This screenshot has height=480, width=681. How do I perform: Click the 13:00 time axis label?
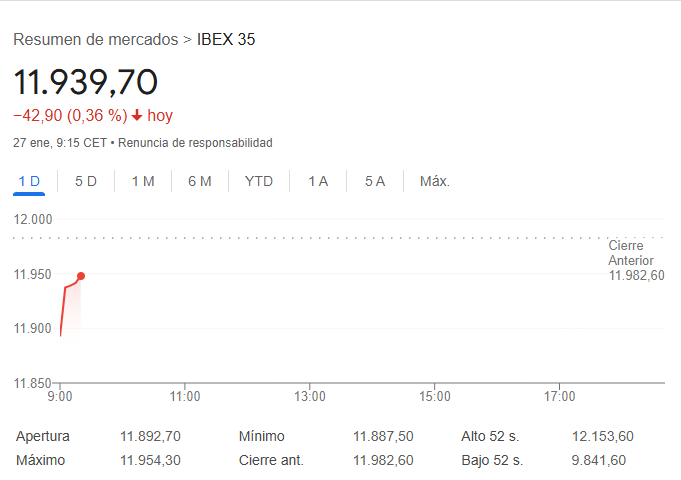(x=310, y=396)
